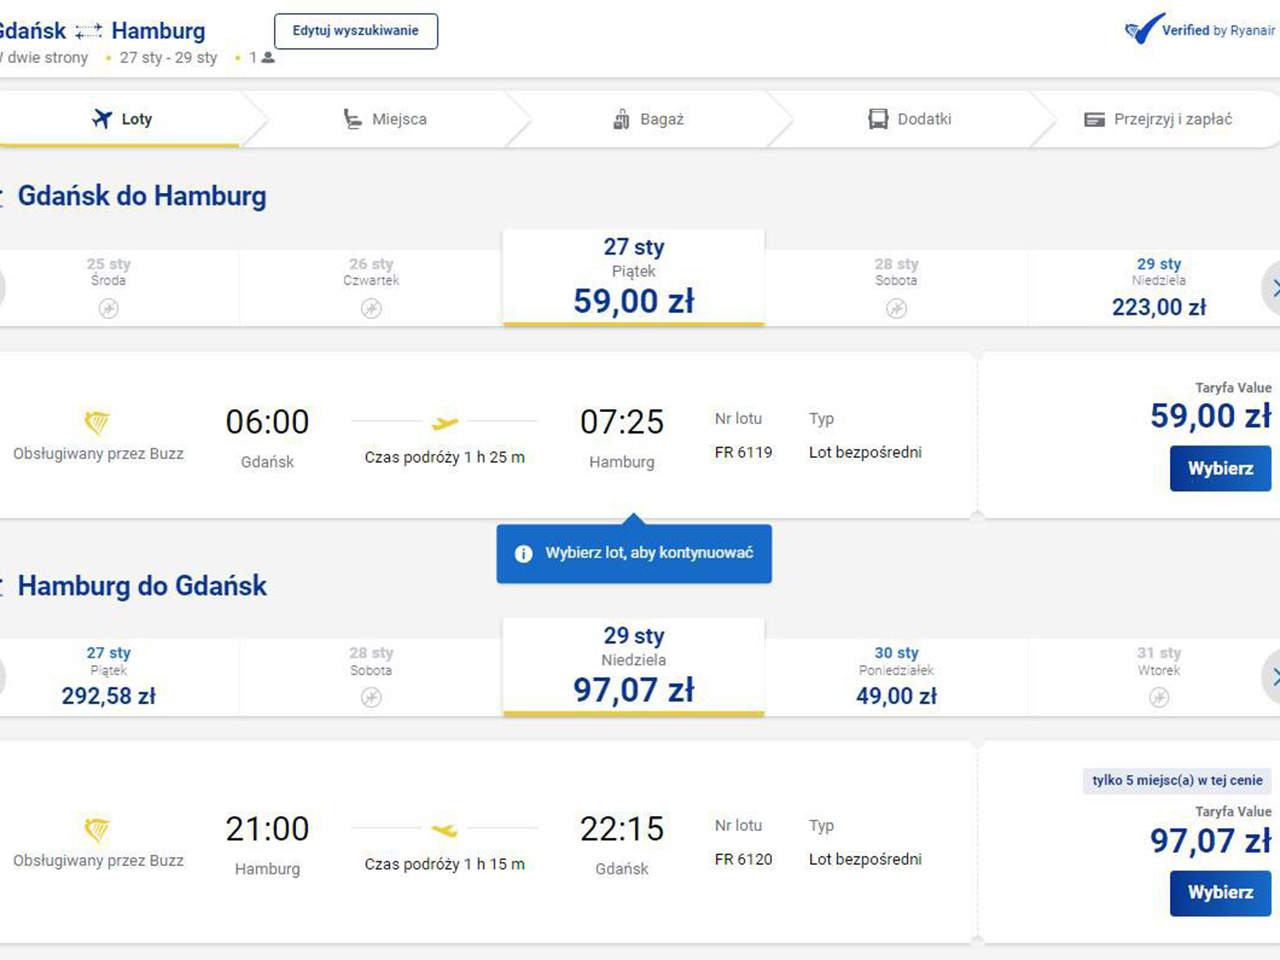
Task: Click Ryanair harp logo on Gdańsk flight
Action: point(97,422)
